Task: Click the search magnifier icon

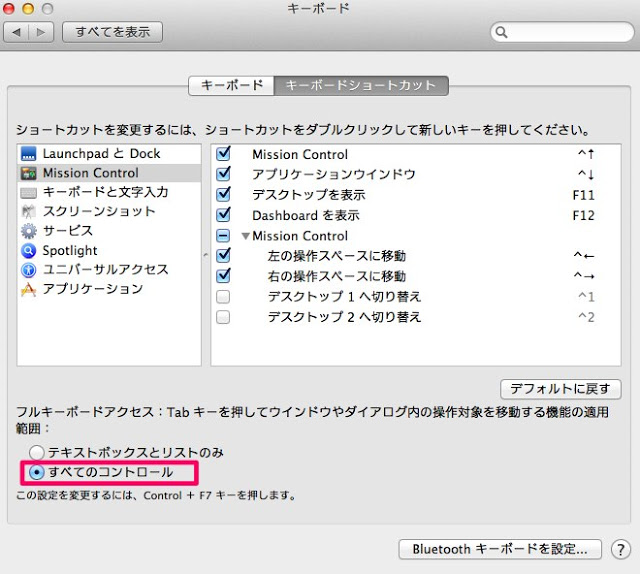Action: pyautogui.click(x=501, y=32)
